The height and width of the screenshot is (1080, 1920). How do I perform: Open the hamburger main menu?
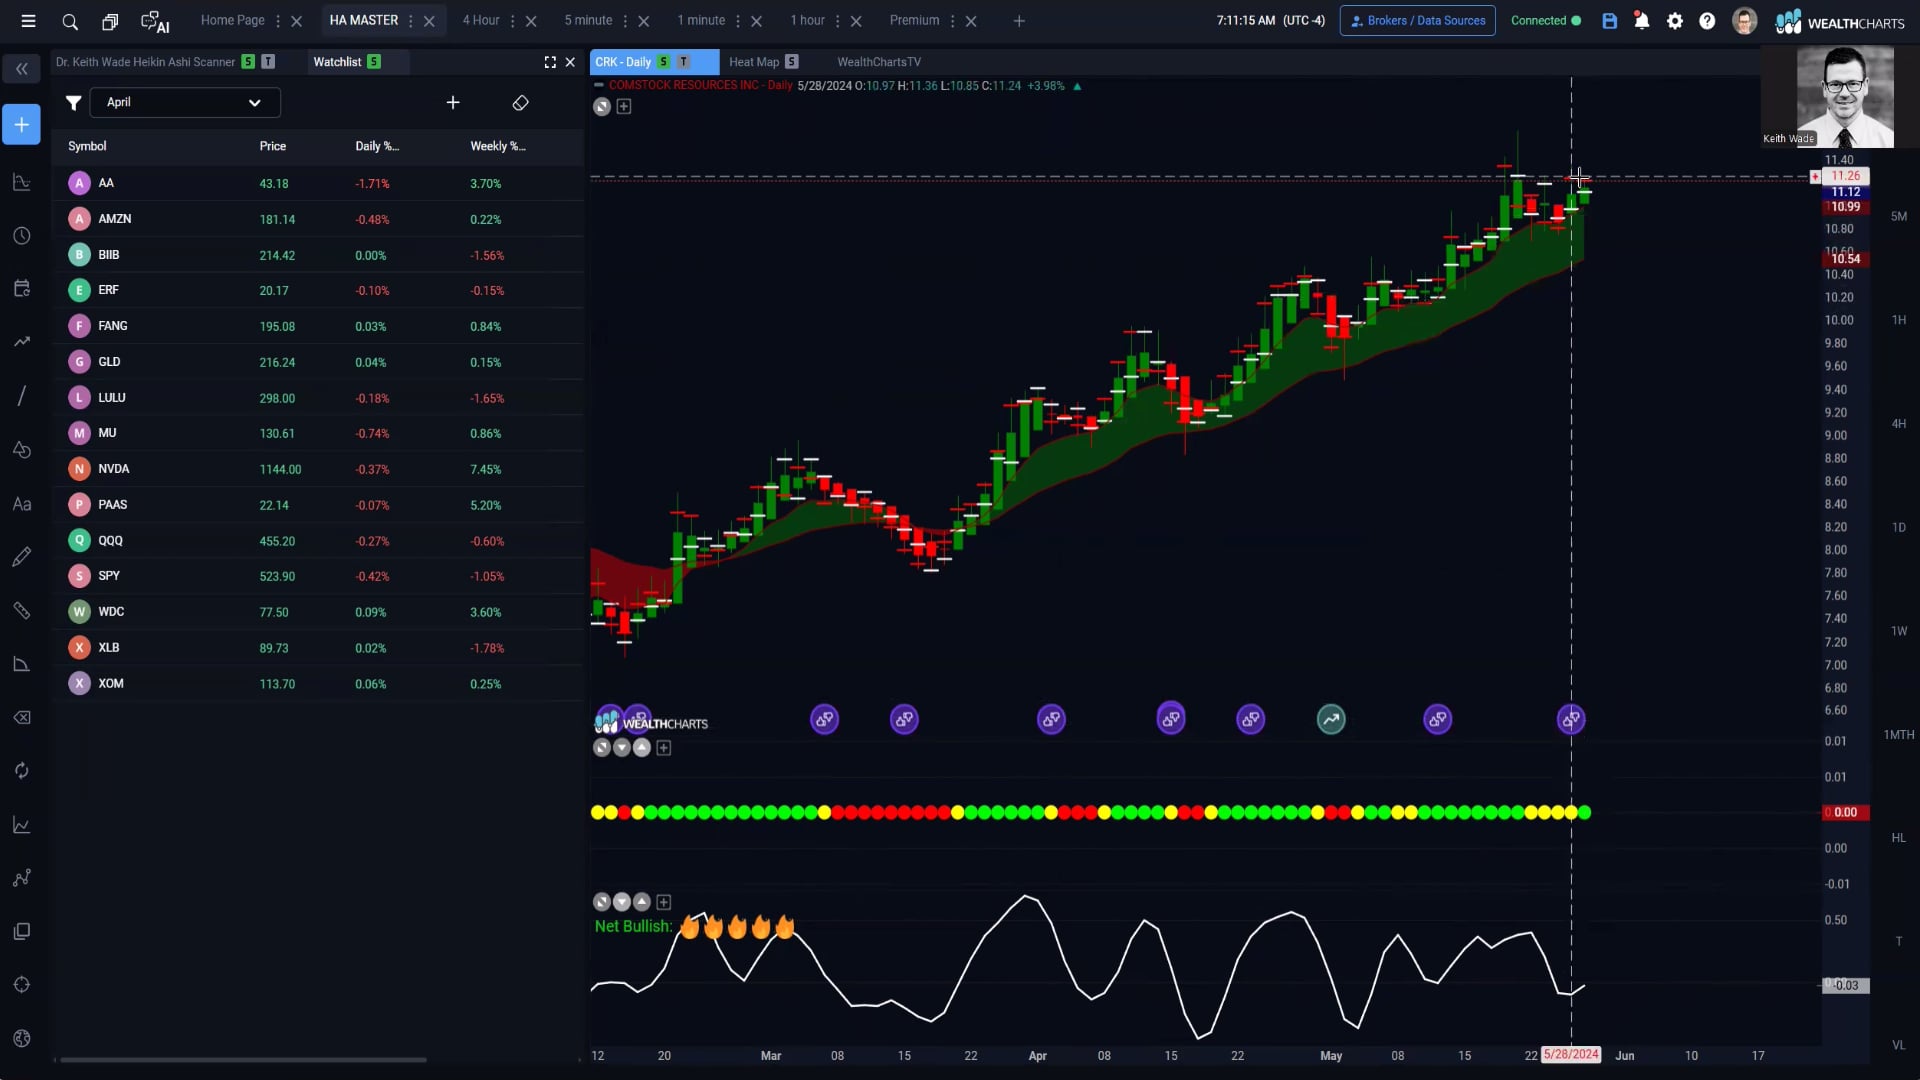(x=28, y=21)
